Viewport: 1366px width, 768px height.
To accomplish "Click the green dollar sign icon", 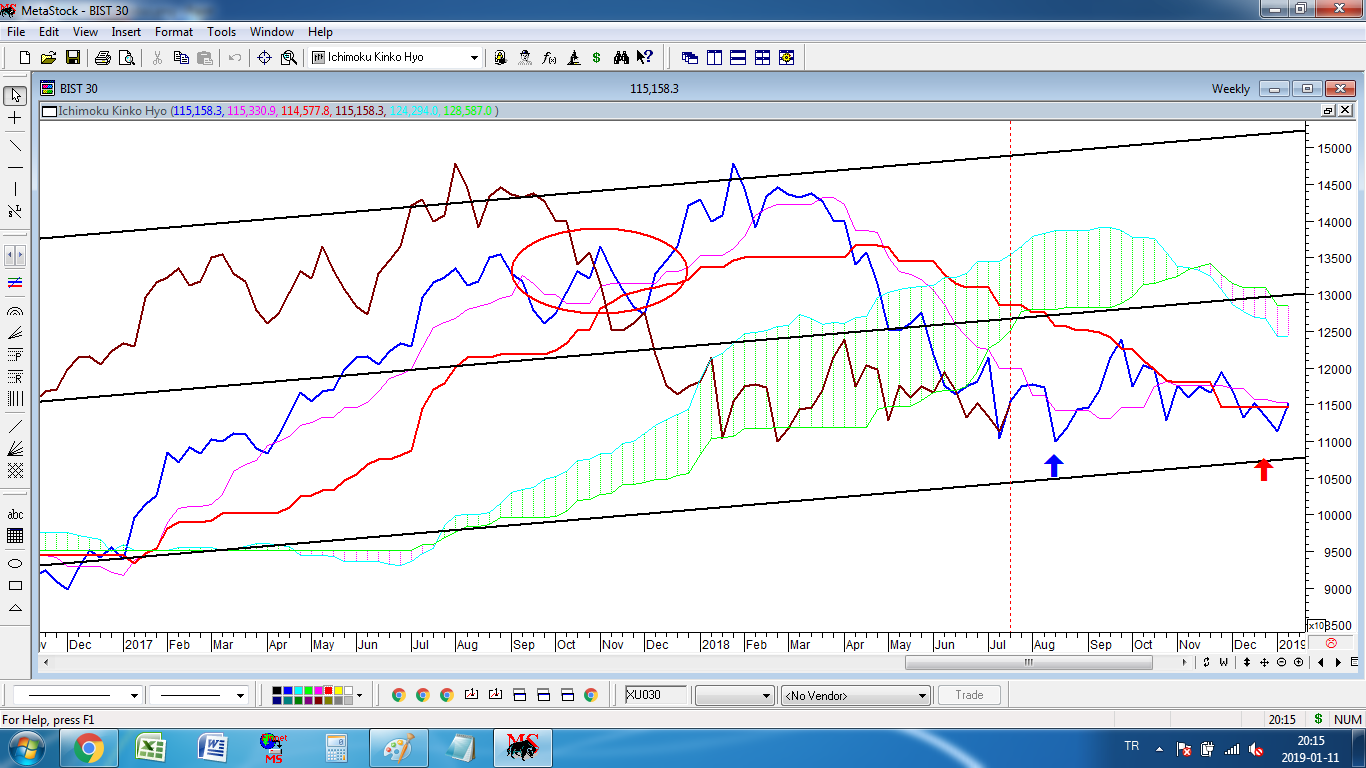I will pos(597,58).
